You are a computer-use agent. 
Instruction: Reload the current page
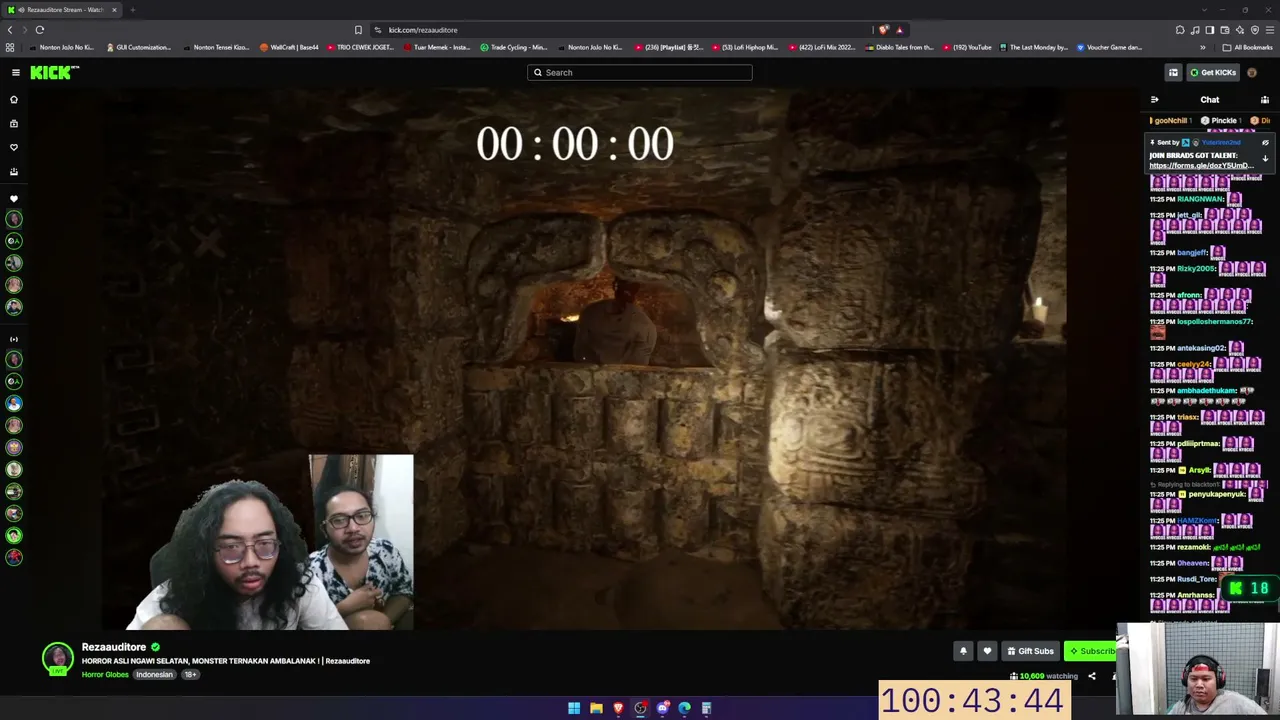pos(40,30)
